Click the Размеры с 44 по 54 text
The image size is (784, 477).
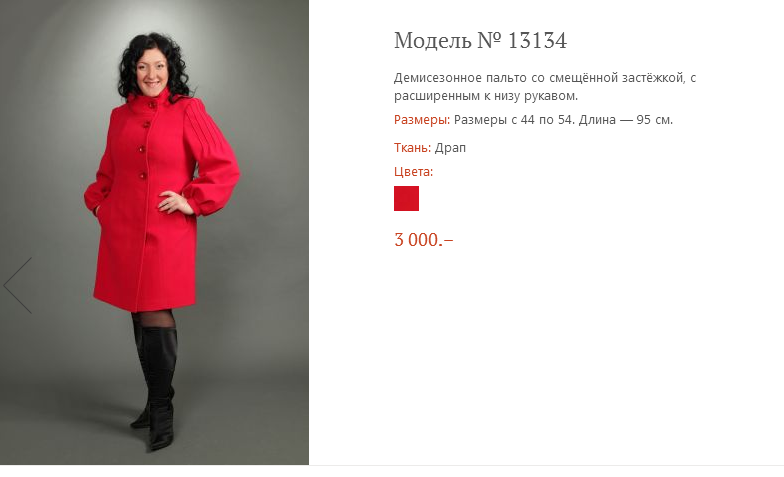tap(514, 120)
